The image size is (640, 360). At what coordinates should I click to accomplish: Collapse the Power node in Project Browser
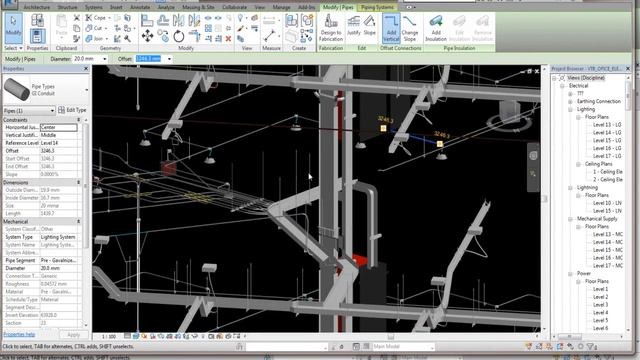pos(570,273)
